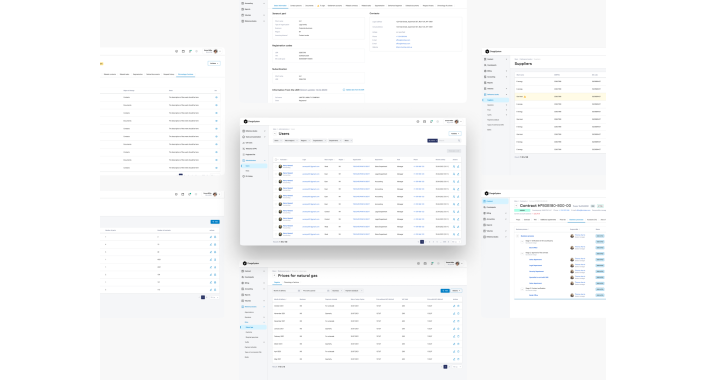Select the highlighted Users item in the Users window sidebar
The height and width of the screenshot is (380, 707).
point(254,166)
